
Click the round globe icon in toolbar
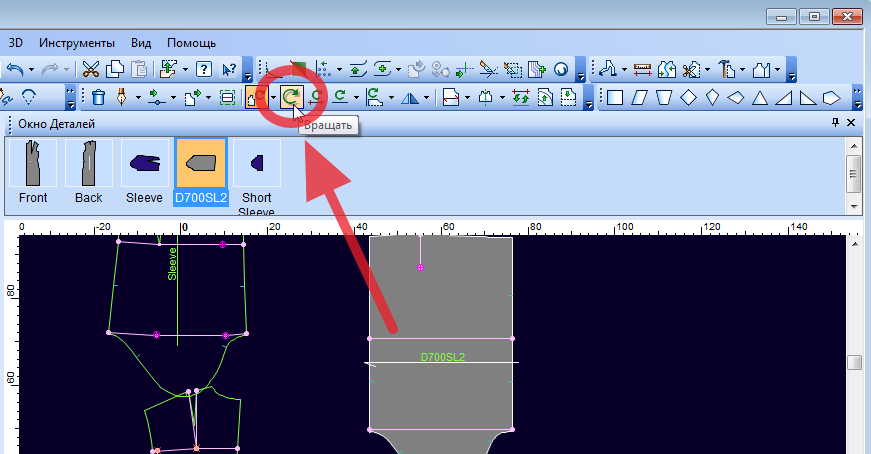point(561,69)
